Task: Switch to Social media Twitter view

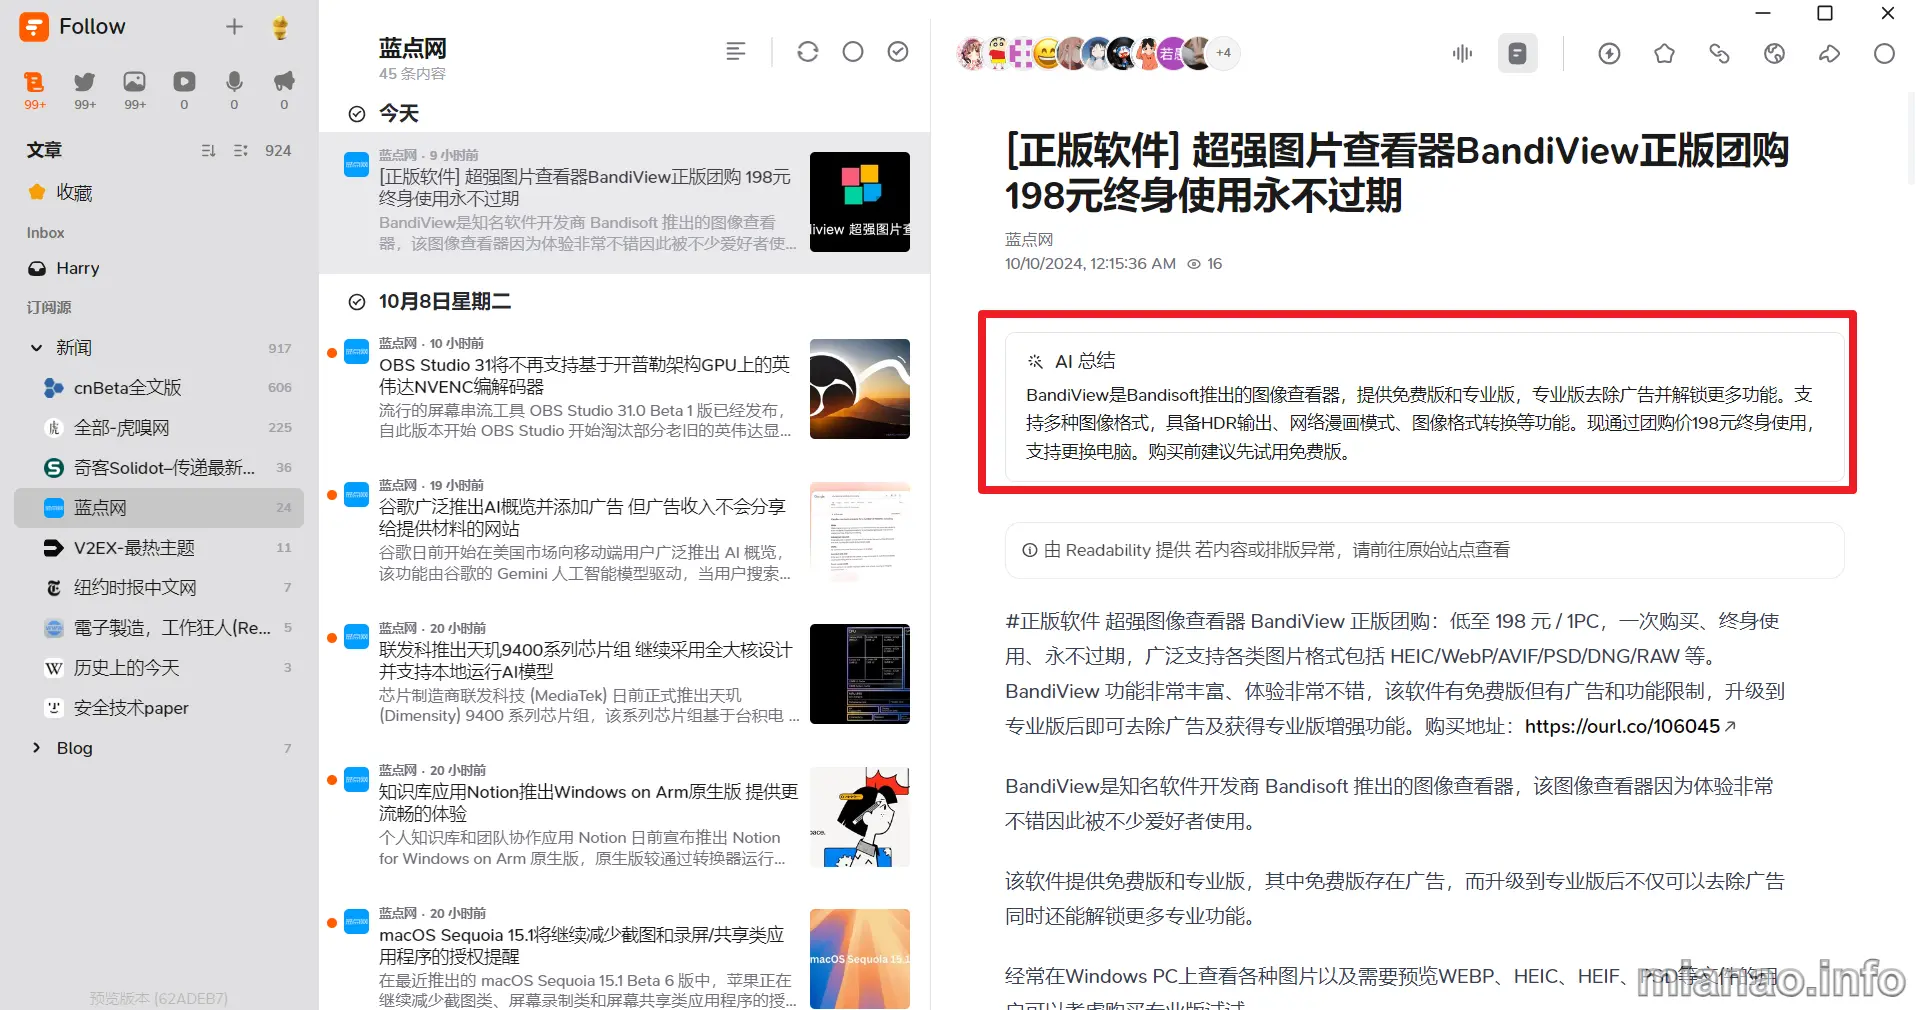Action: pyautogui.click(x=85, y=89)
